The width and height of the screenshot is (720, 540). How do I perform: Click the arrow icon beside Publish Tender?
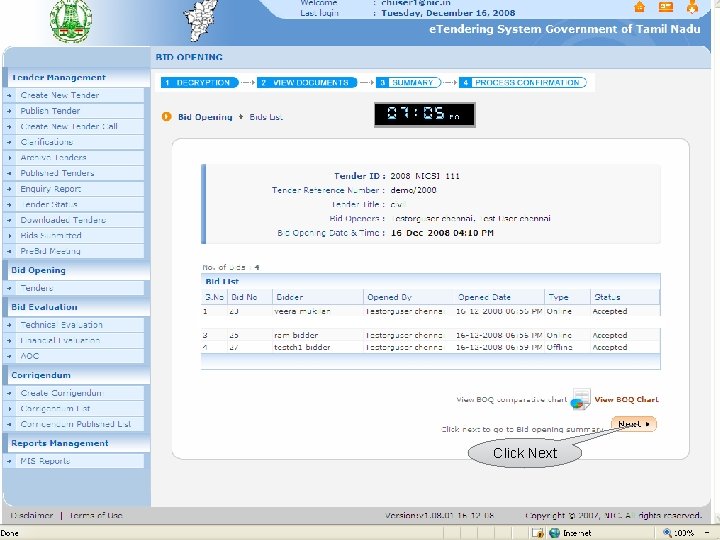click(9, 111)
